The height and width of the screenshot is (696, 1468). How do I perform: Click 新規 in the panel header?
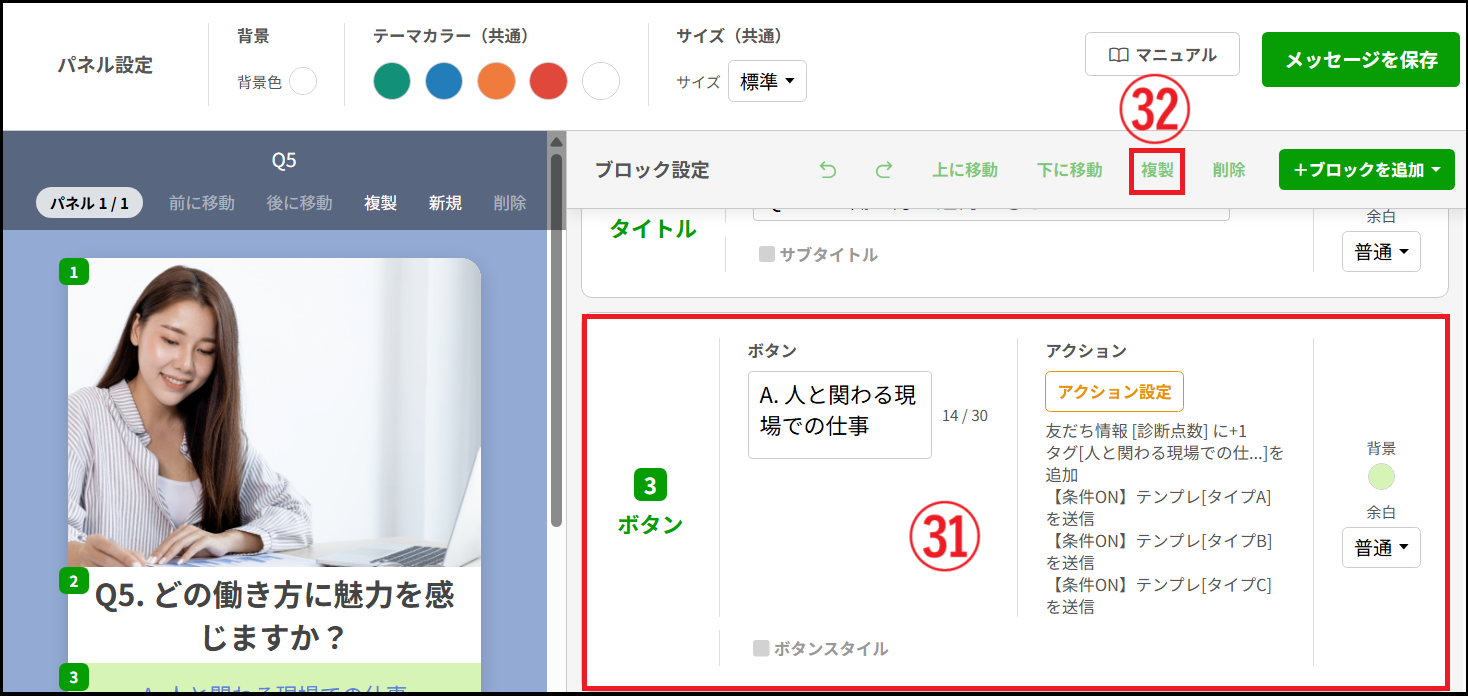[445, 203]
